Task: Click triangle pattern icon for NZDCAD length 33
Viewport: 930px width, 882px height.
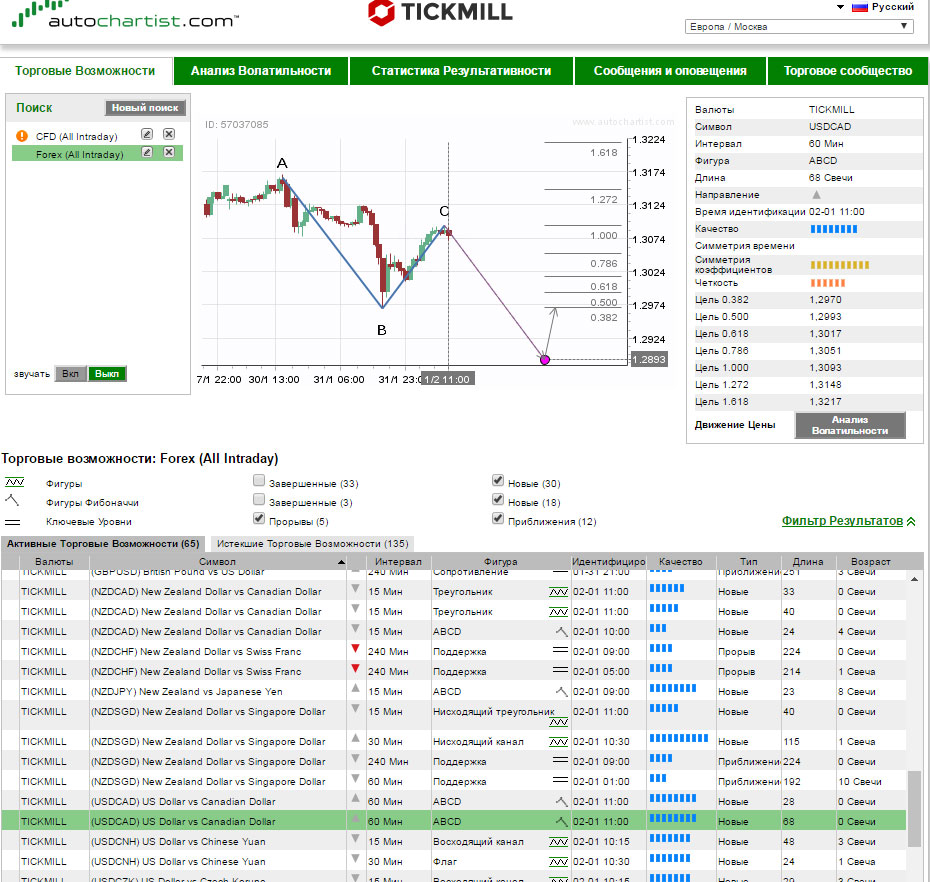Action: tap(559, 591)
